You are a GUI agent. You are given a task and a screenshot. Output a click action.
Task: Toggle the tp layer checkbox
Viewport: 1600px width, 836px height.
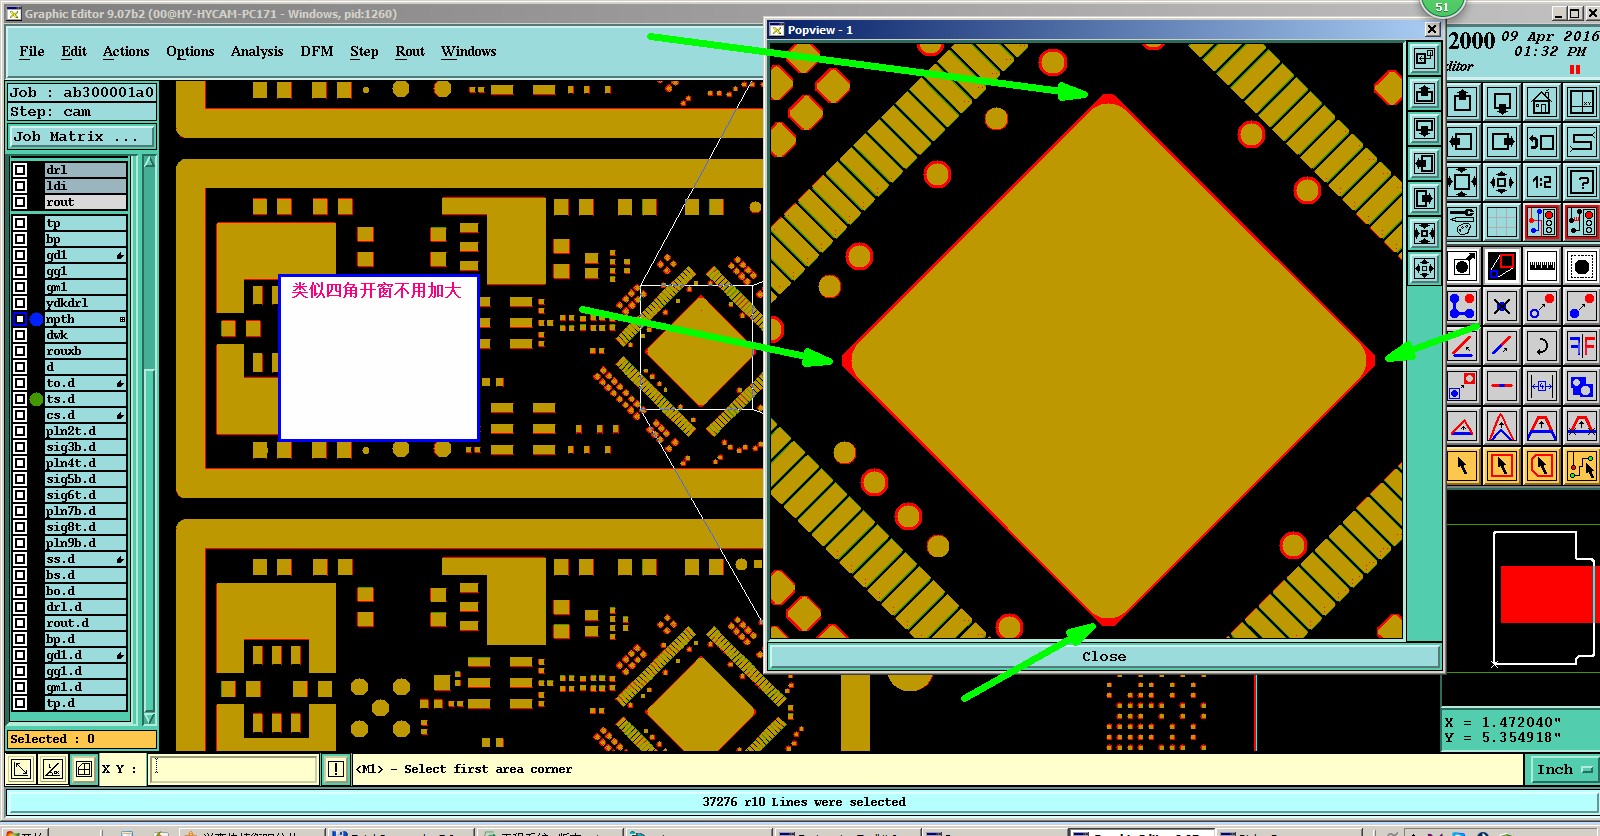(20, 223)
